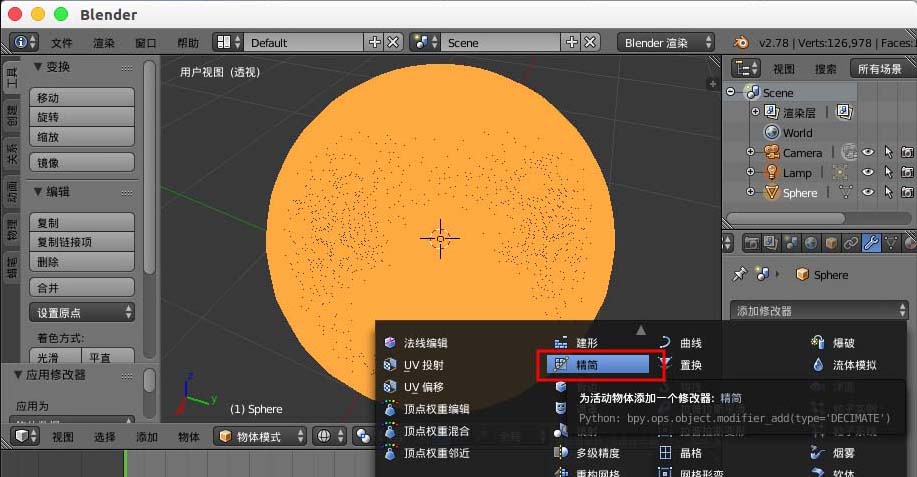Click the pivot point selector icon
Screen dimensions: 917x477
pos(363,436)
